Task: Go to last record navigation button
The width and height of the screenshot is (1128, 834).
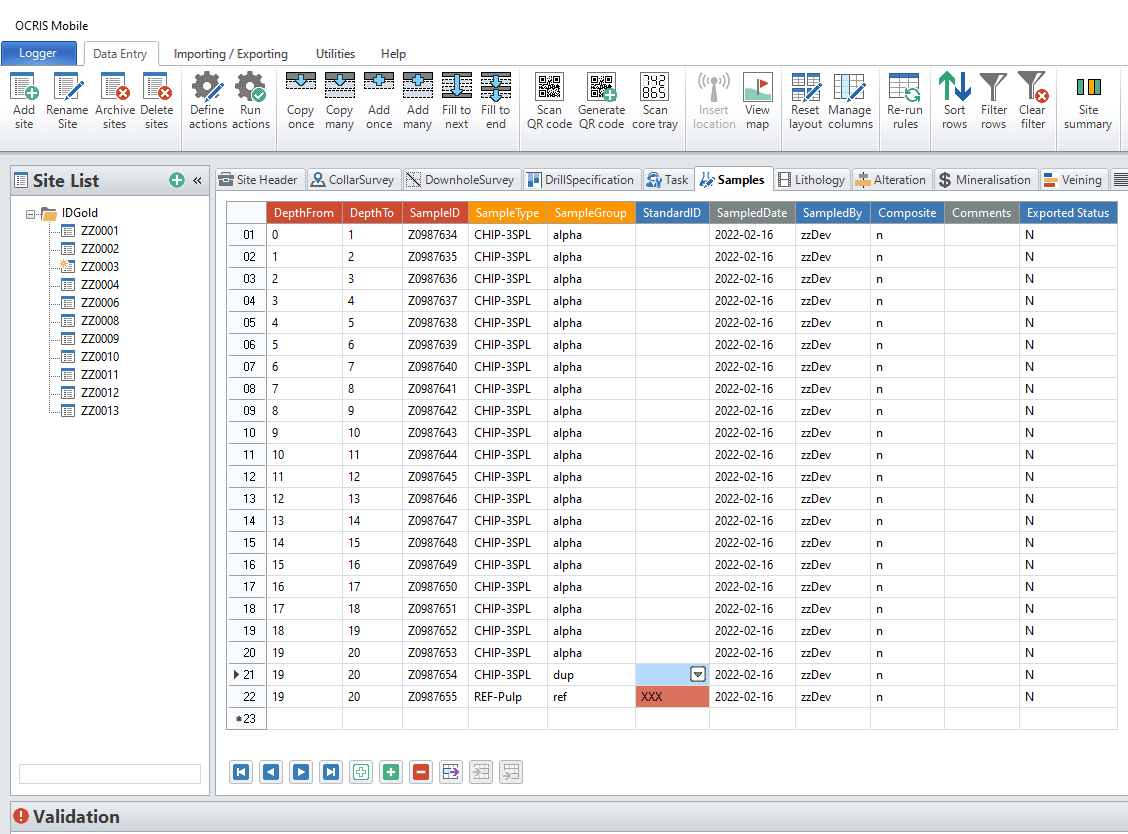Action: 331,772
